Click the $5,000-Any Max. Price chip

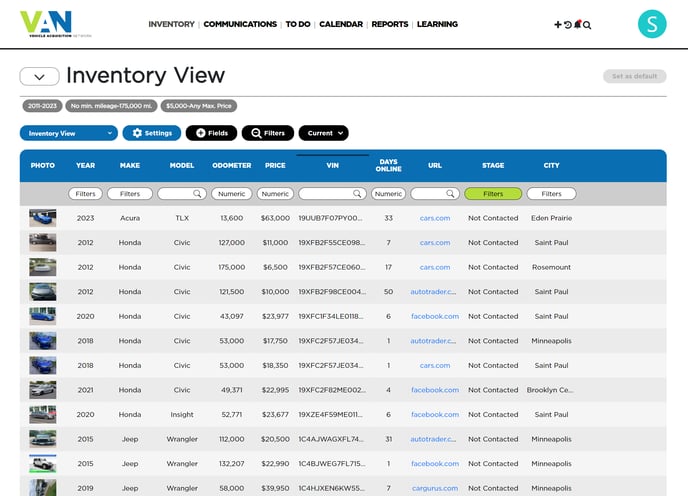(x=198, y=106)
